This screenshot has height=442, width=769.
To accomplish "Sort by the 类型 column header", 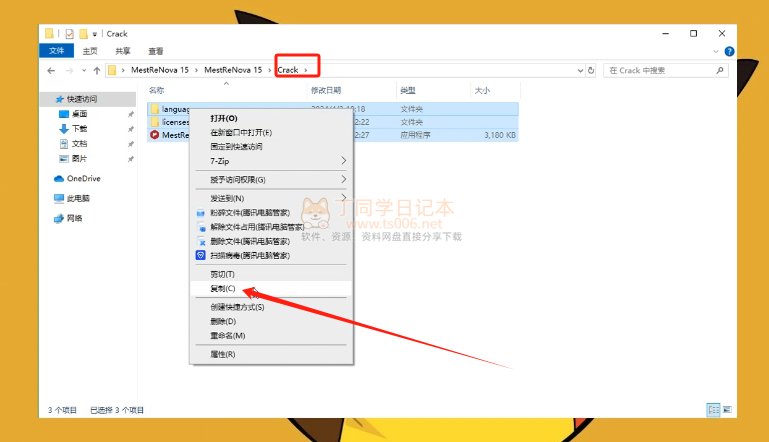I will [x=408, y=90].
